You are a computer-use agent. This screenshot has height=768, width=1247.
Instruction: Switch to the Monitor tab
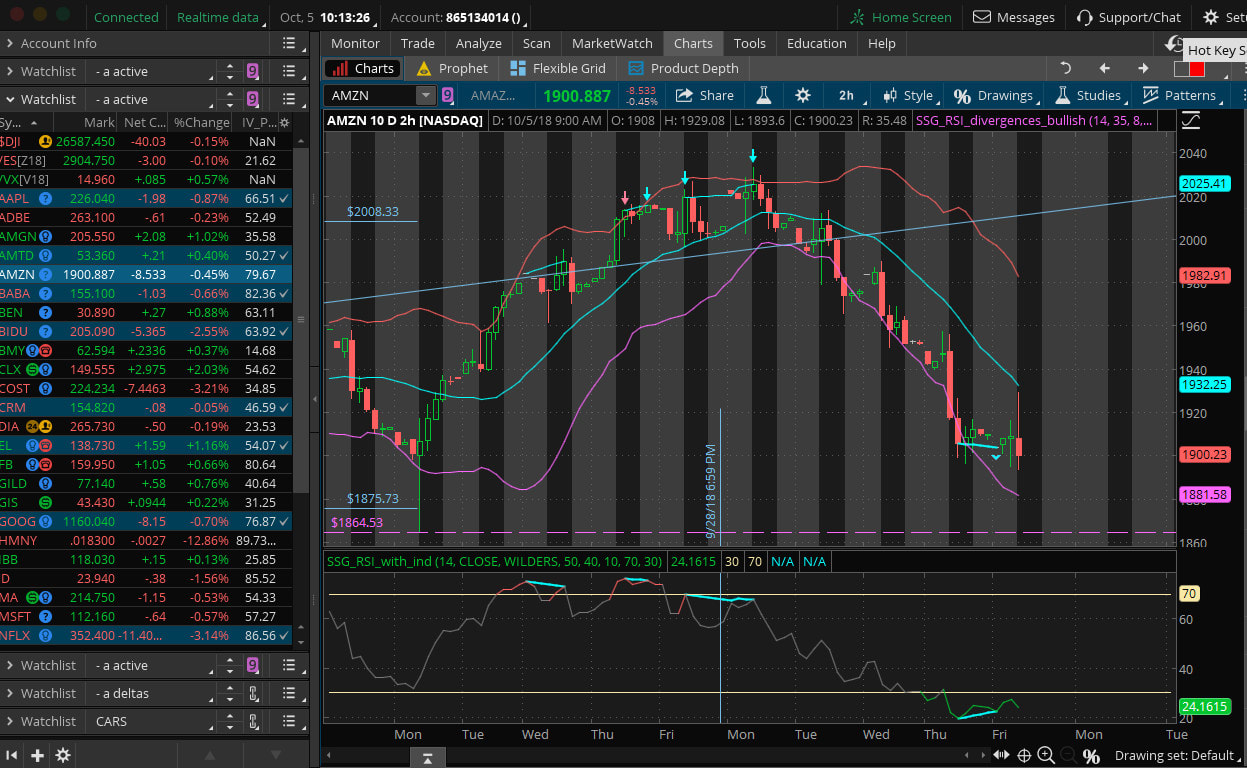click(x=355, y=43)
